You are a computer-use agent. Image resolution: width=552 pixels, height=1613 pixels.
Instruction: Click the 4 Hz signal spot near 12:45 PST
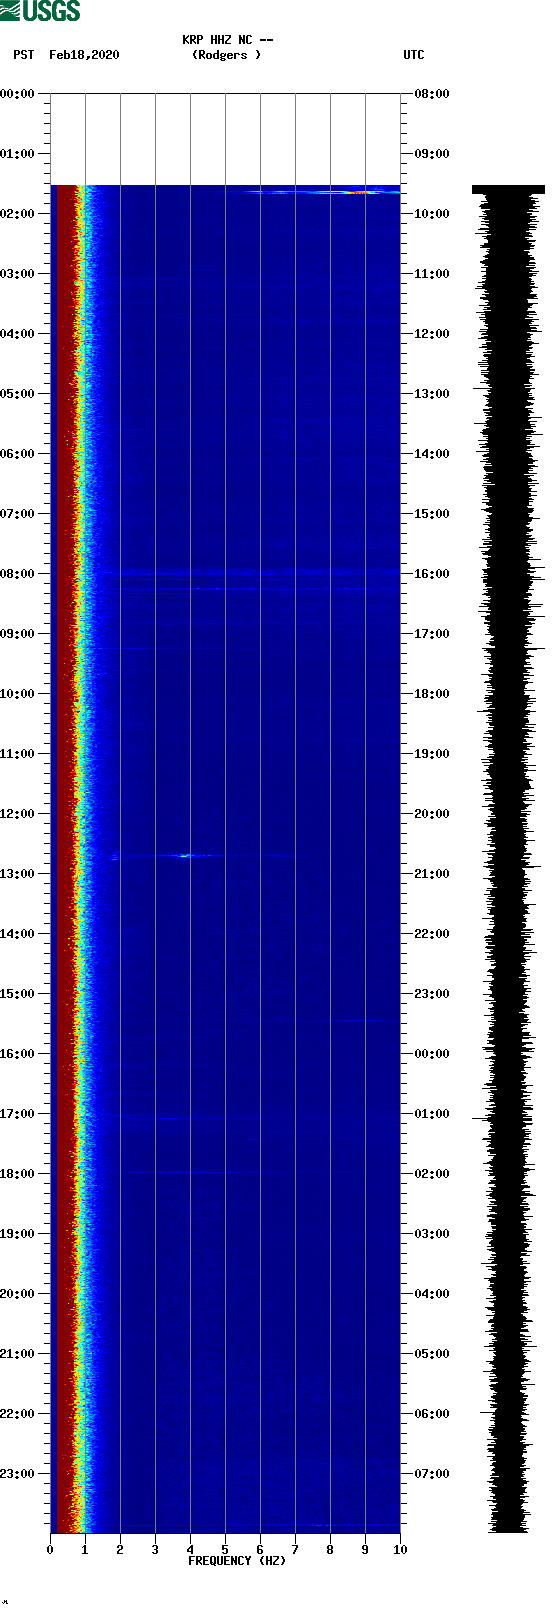(x=186, y=856)
